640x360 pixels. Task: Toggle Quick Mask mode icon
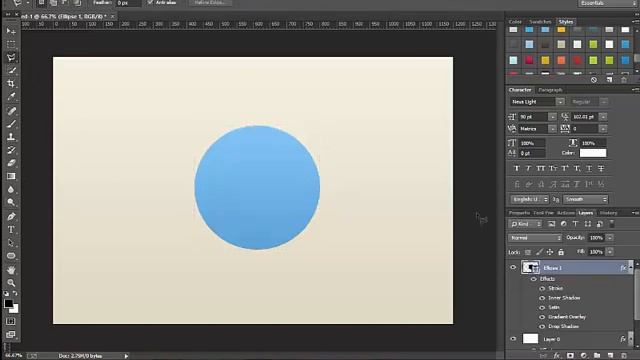[x=11, y=322]
